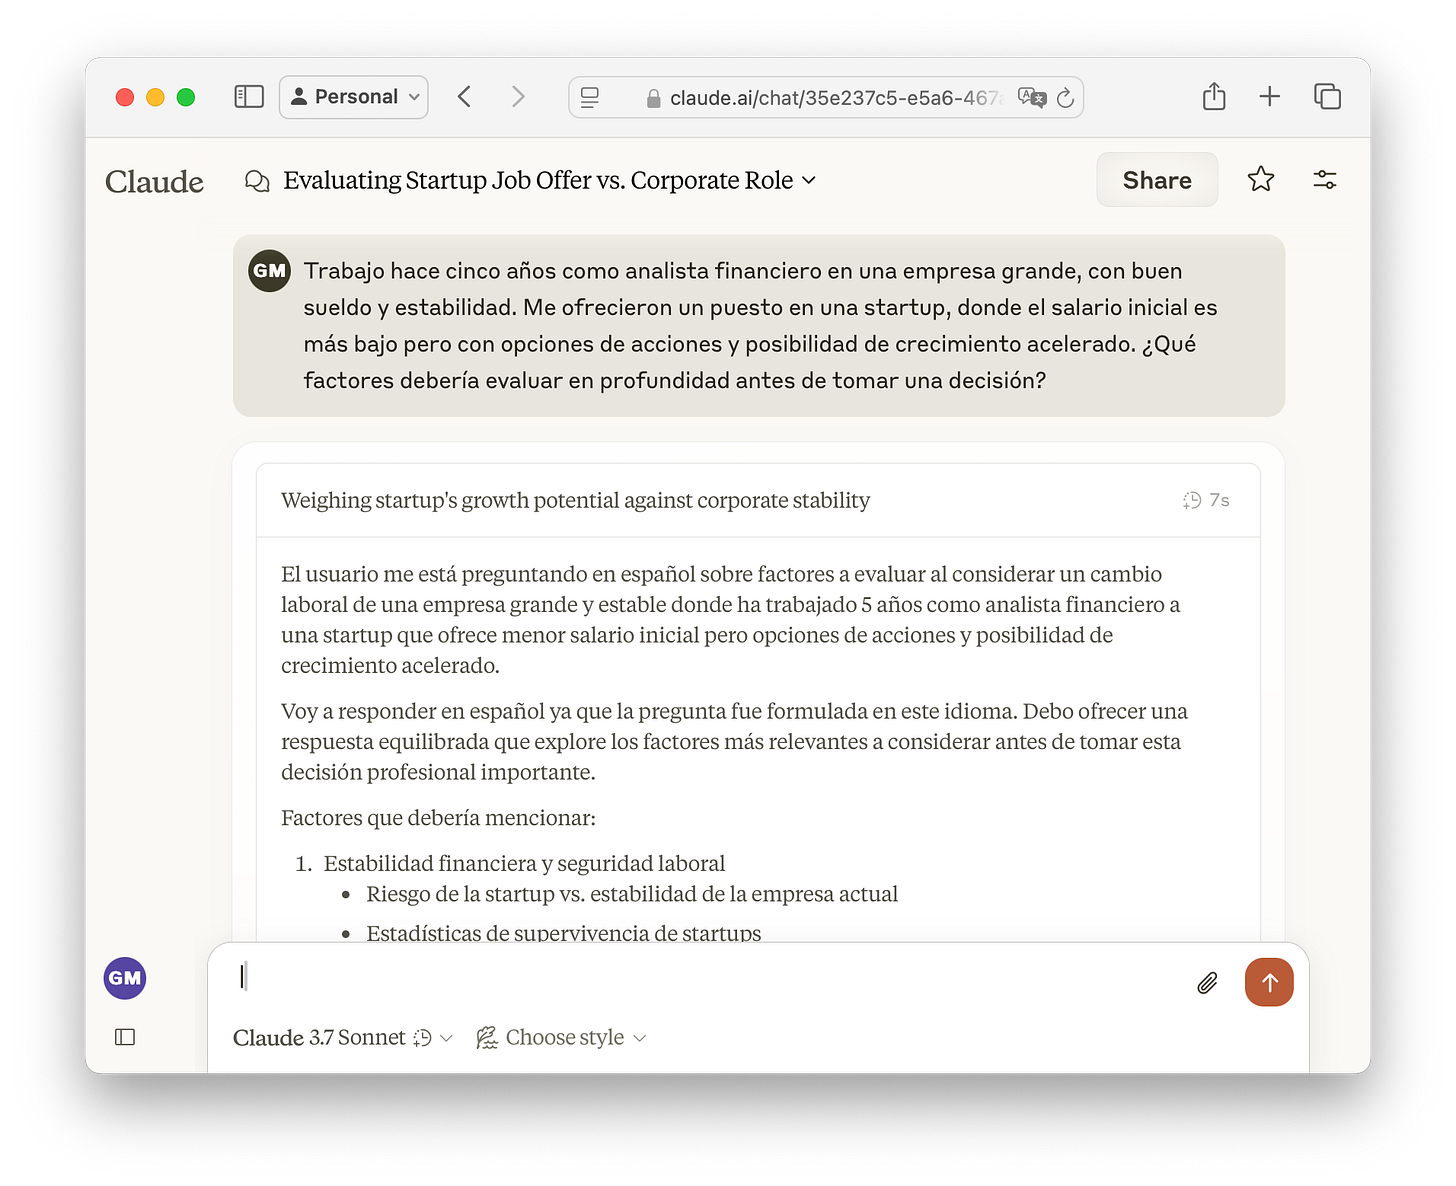The image size is (1456, 1186).
Task: Click the GM avatar in user message
Action: pos(270,271)
